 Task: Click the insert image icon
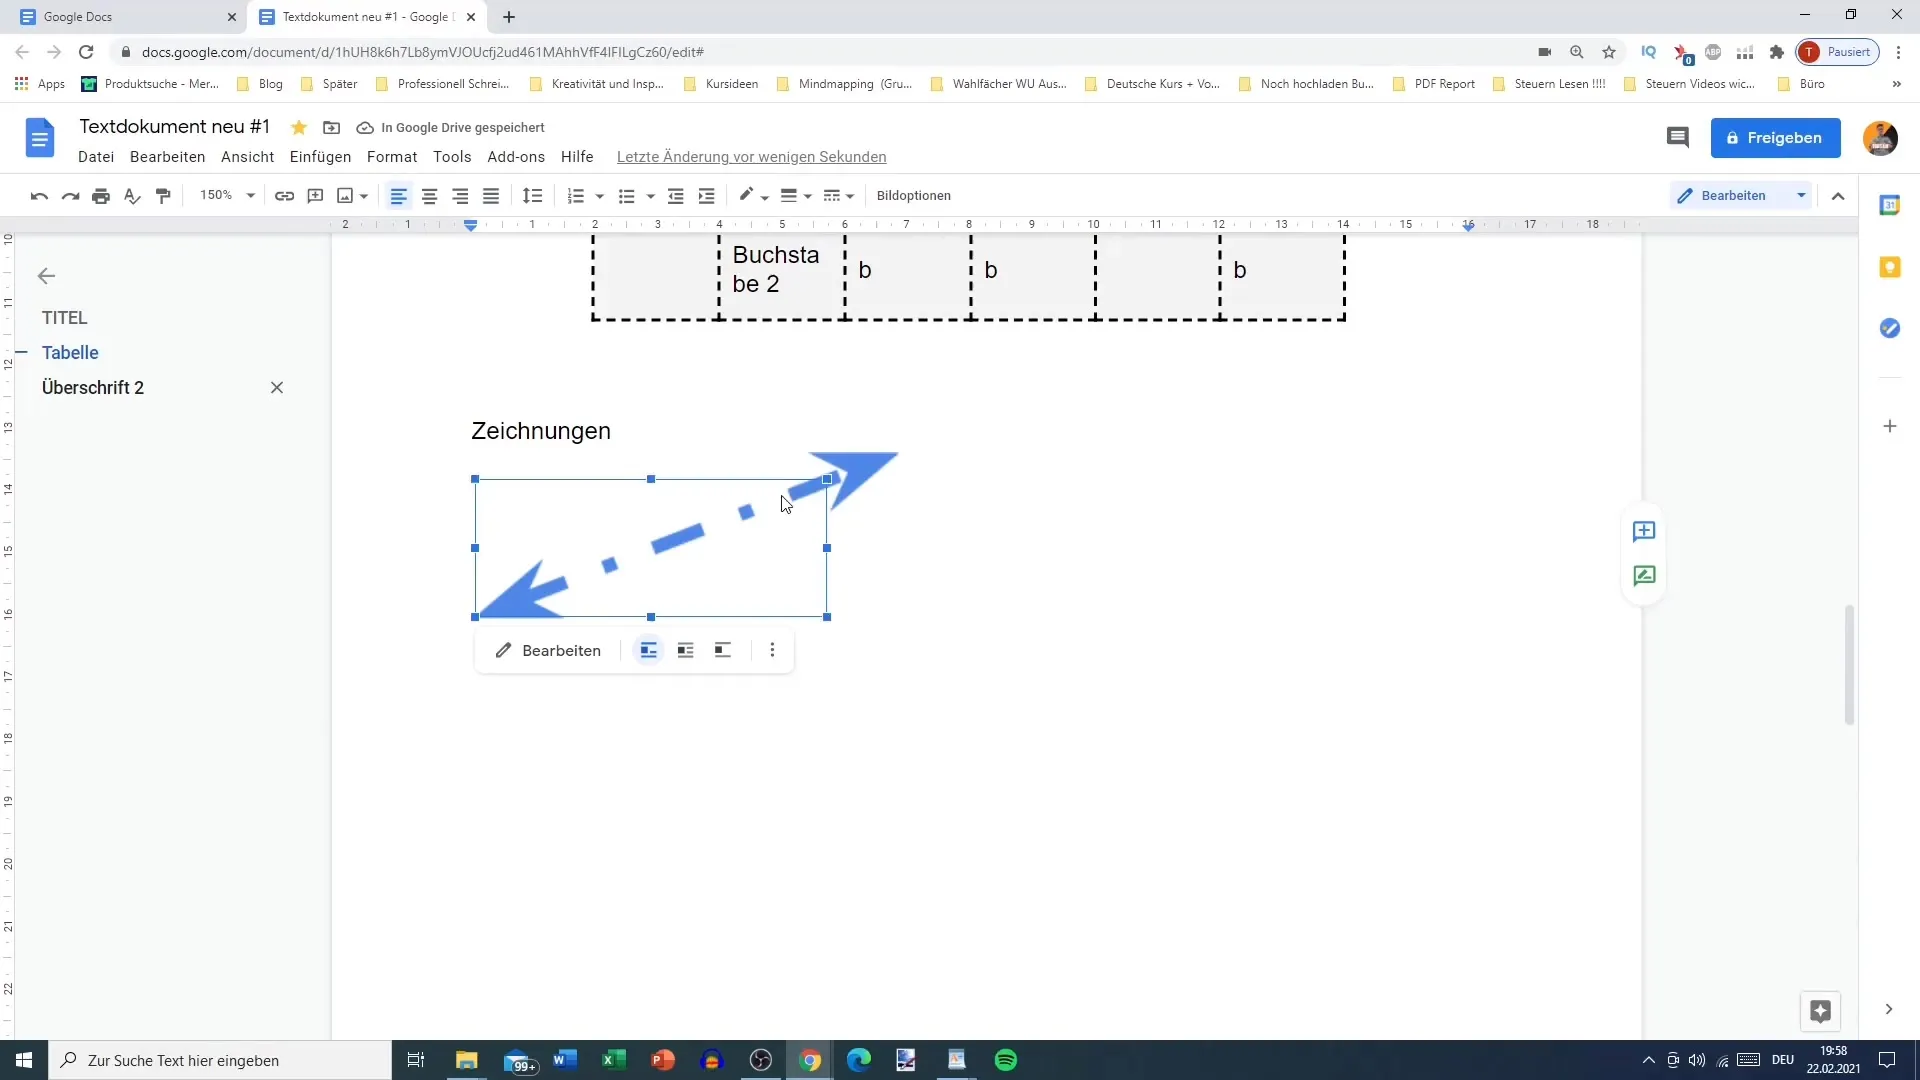345,195
